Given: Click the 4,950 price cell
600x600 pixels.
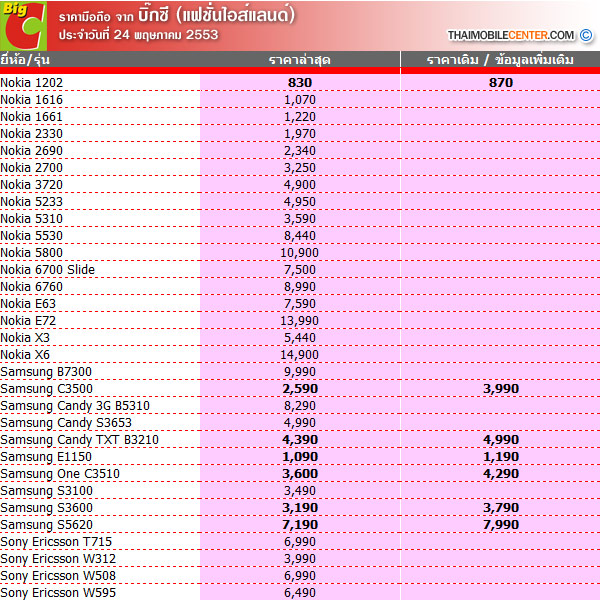Looking at the screenshot, I should coord(300,202).
